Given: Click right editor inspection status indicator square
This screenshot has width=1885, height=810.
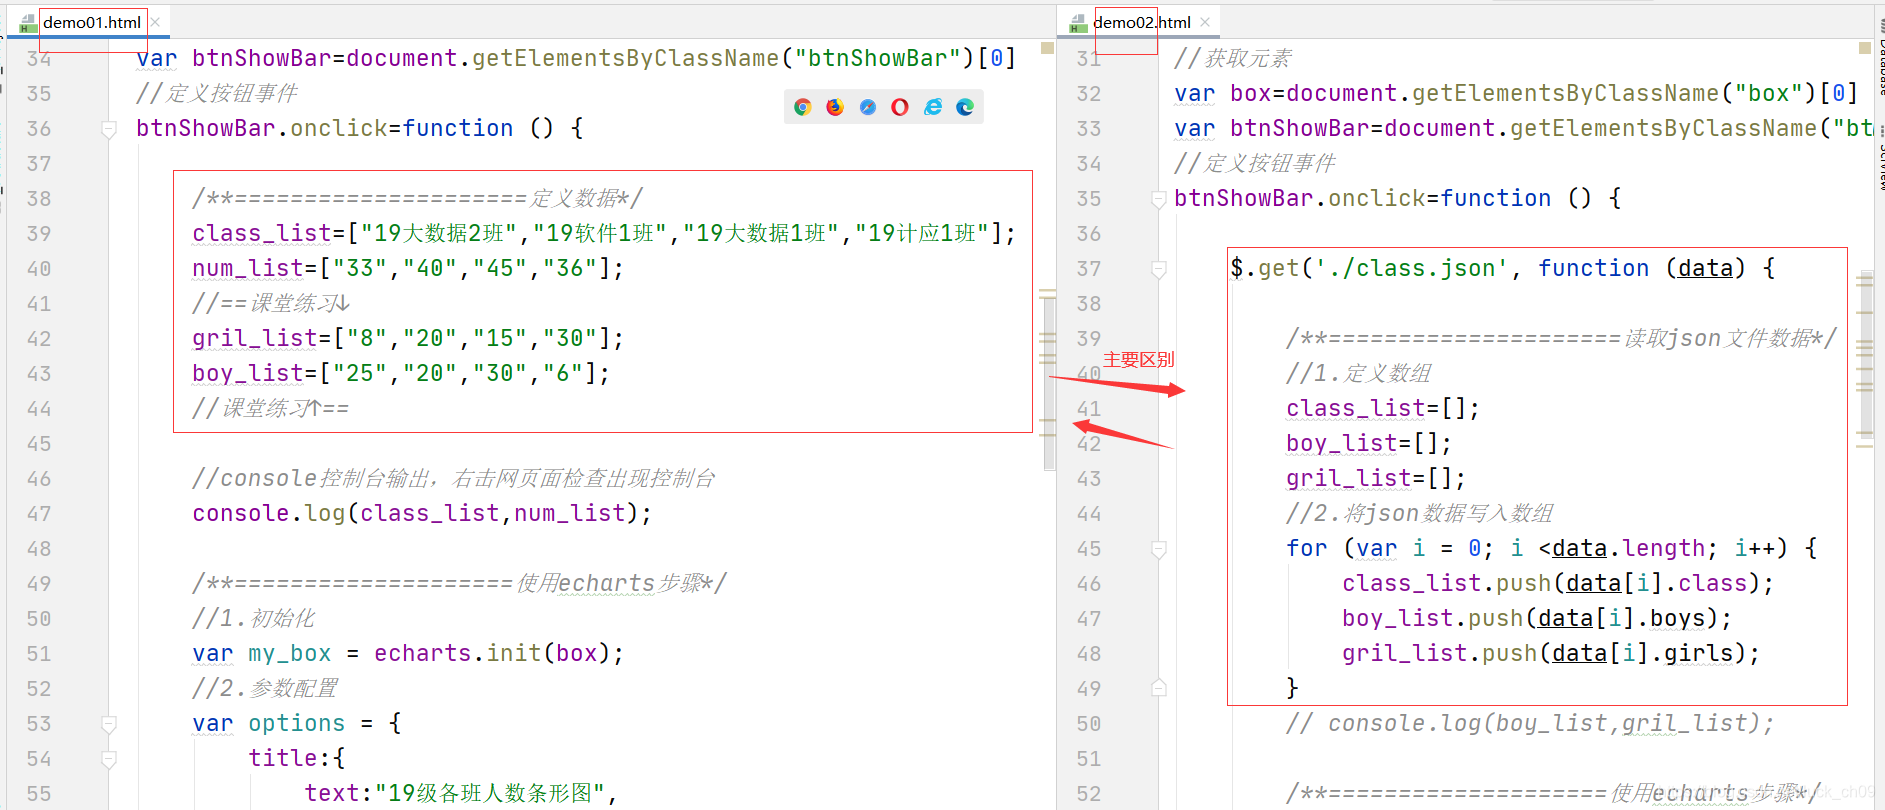Looking at the screenshot, I should click(1865, 48).
